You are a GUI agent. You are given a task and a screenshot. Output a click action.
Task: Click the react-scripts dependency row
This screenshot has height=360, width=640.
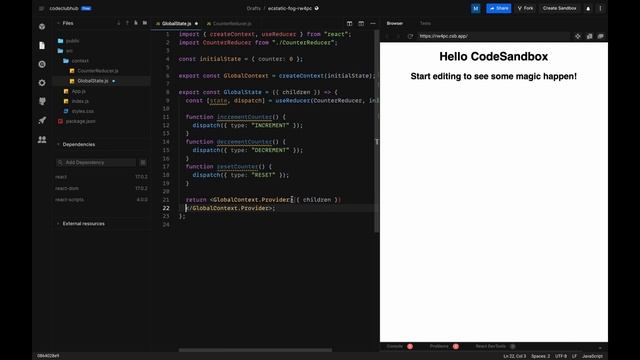tap(102, 200)
